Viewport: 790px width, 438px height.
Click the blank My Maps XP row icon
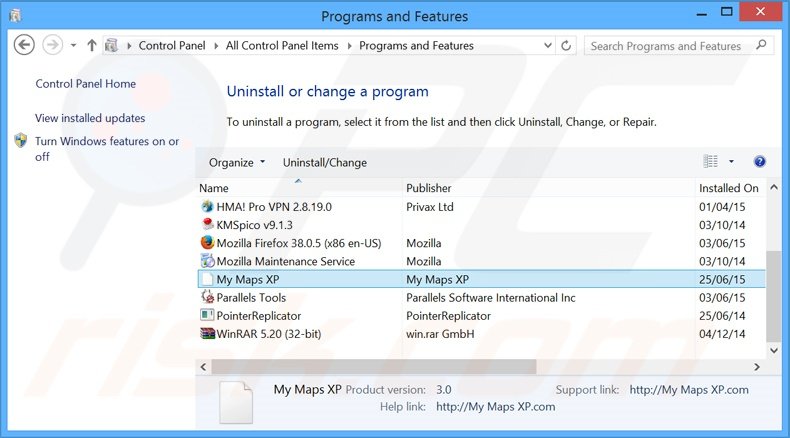[207, 279]
